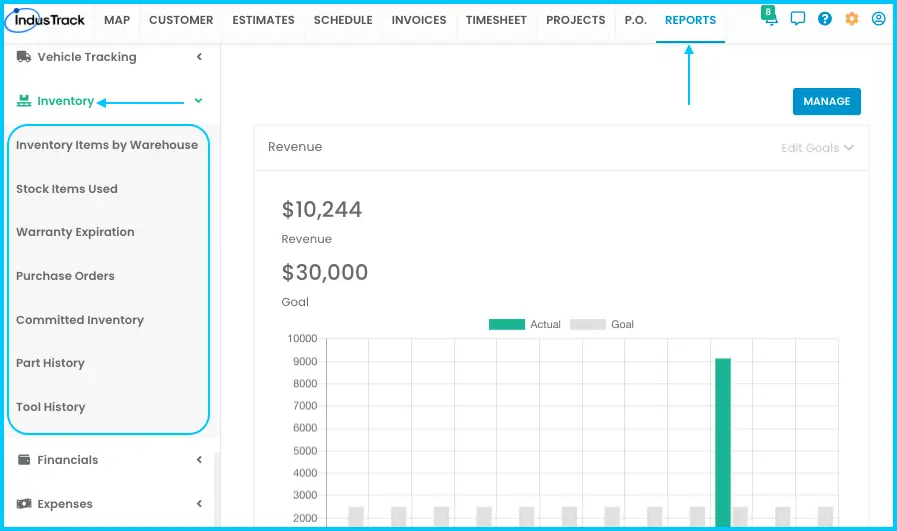Select the REPORTS tab
The height and width of the screenshot is (531, 897).
point(690,20)
